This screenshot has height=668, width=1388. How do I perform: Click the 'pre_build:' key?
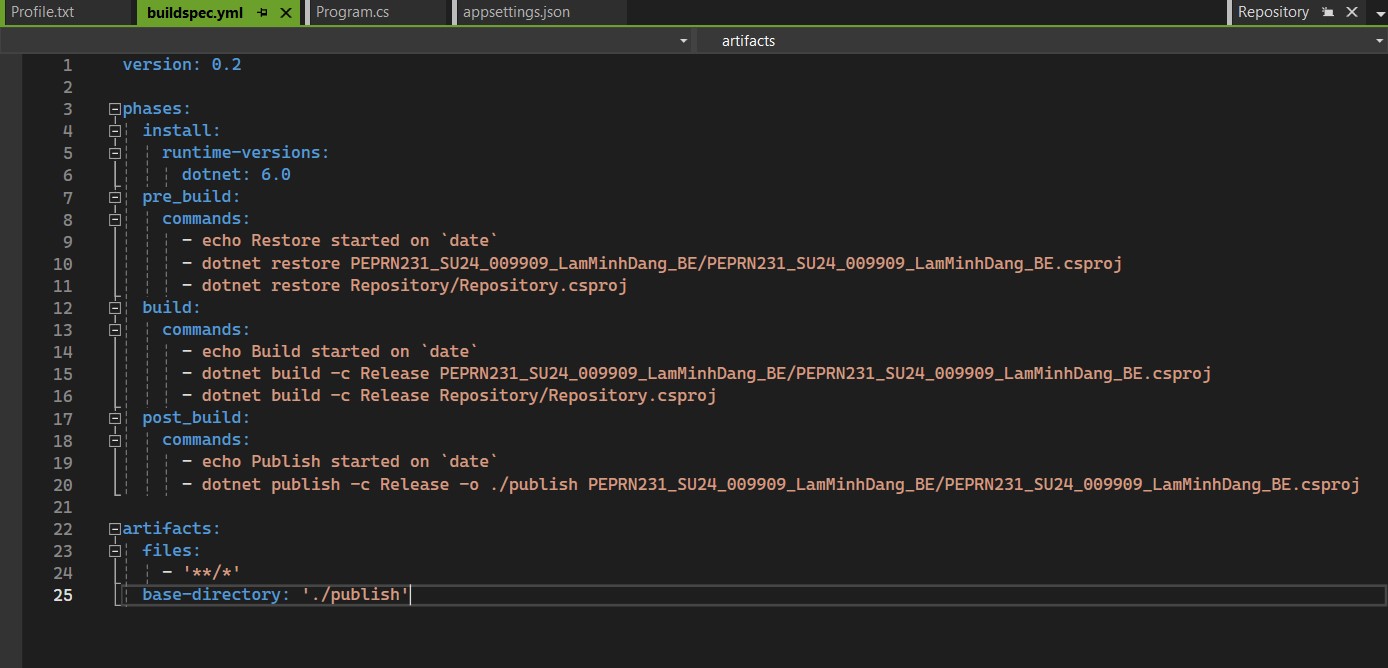(191, 197)
